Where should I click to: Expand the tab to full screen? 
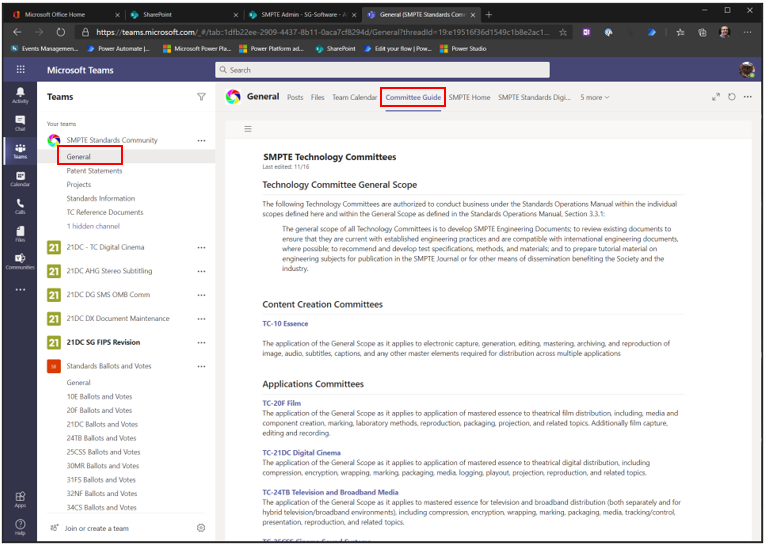click(715, 97)
